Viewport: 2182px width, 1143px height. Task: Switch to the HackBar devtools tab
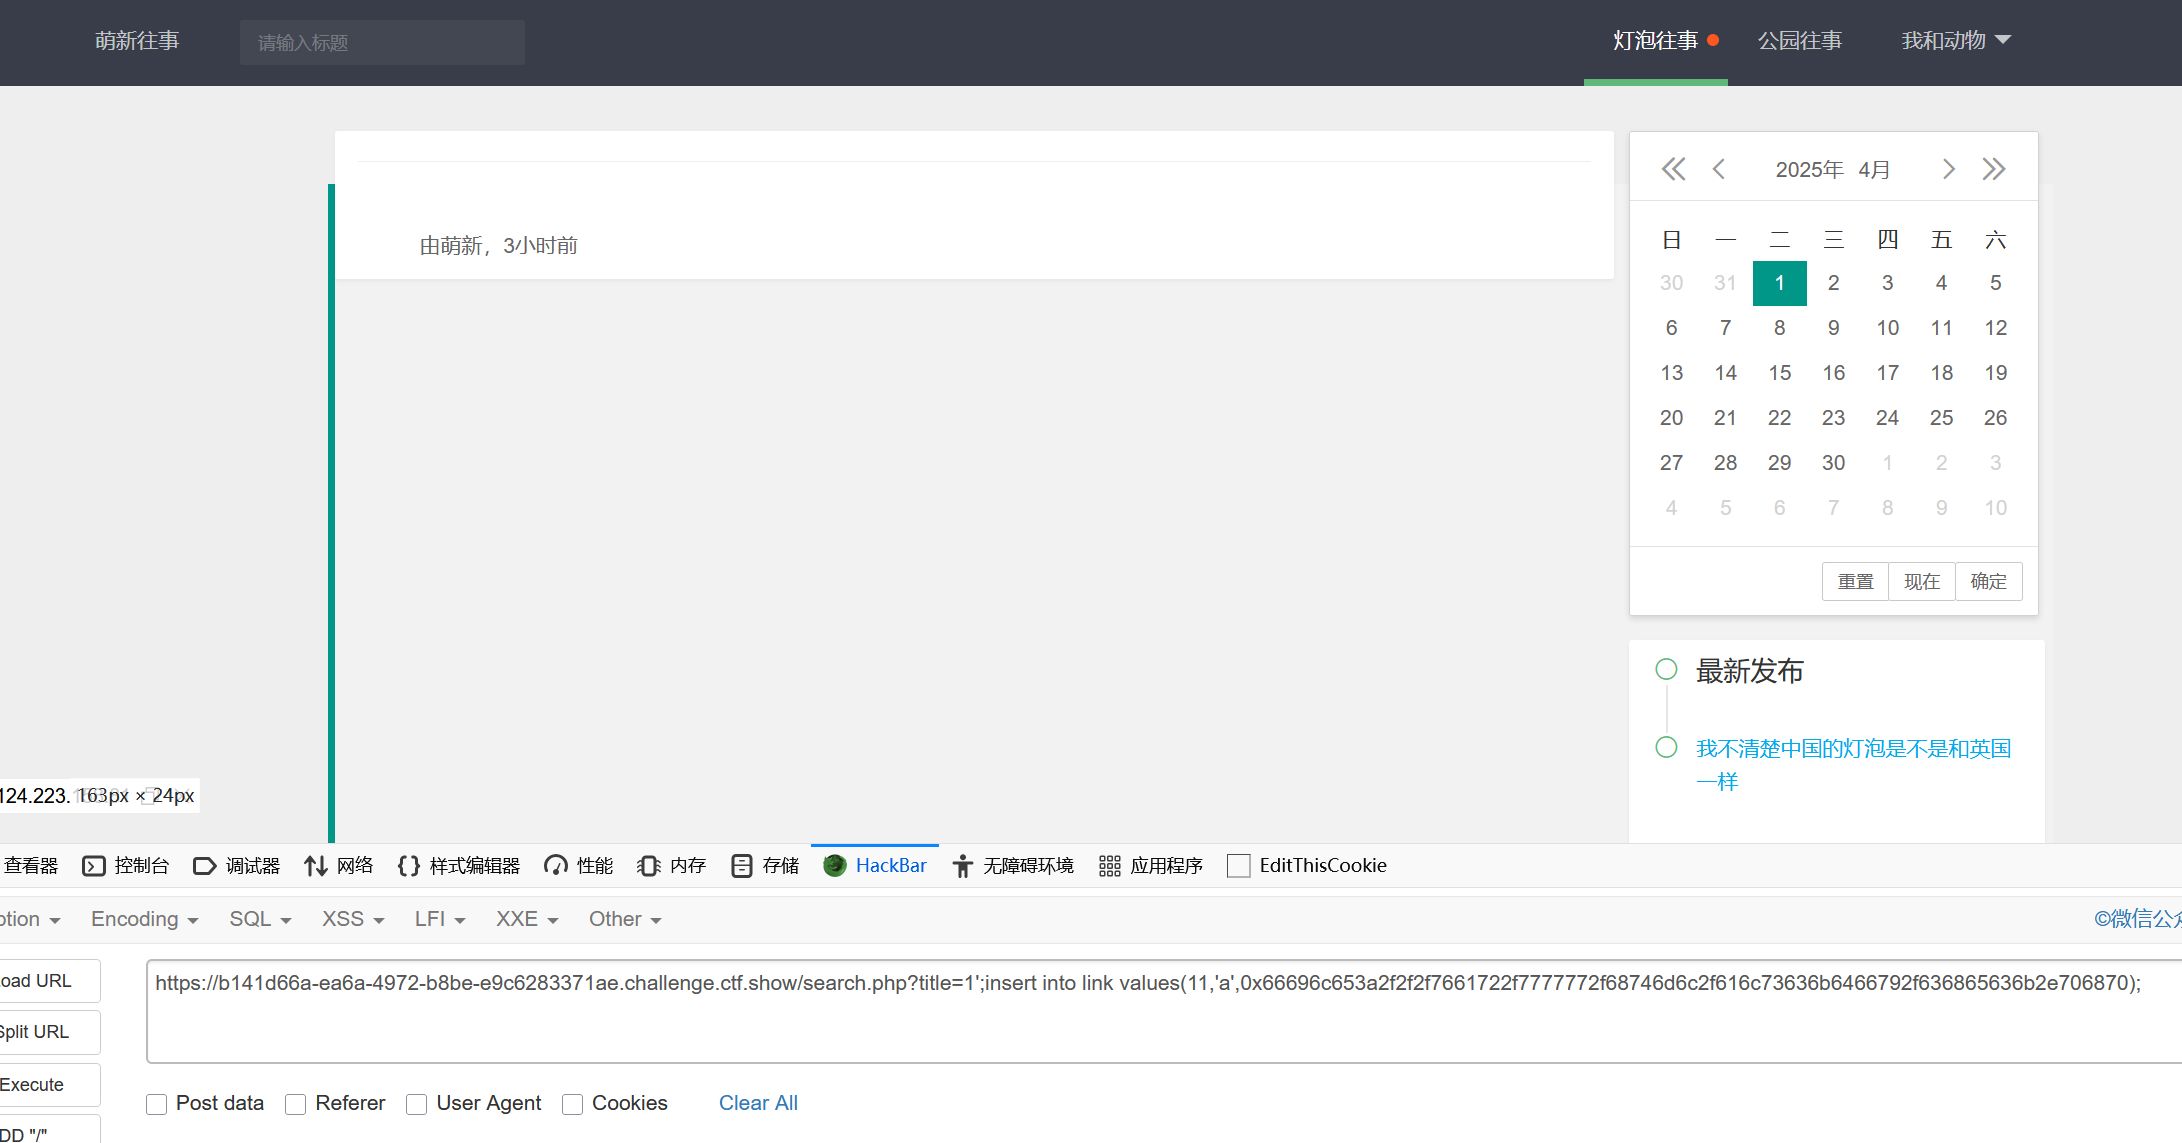(876, 866)
